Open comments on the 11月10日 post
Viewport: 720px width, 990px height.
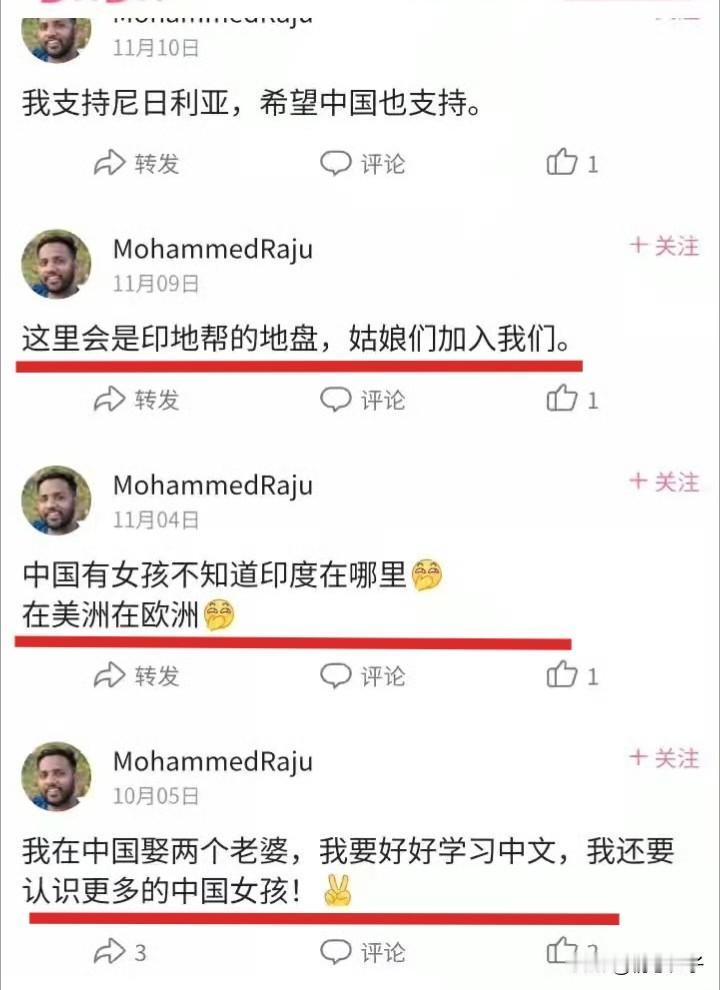pos(363,164)
